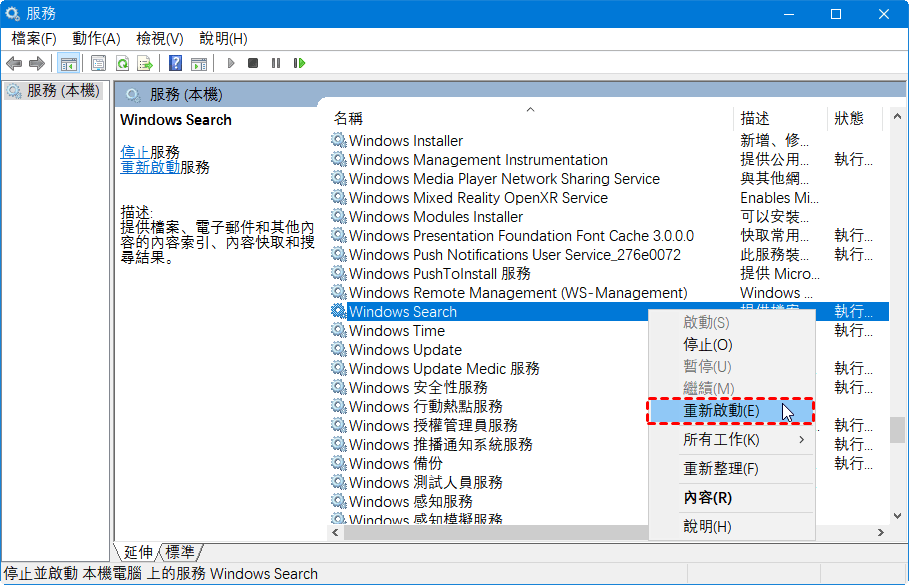Stop service using the toolbar stop button

click(x=253, y=63)
